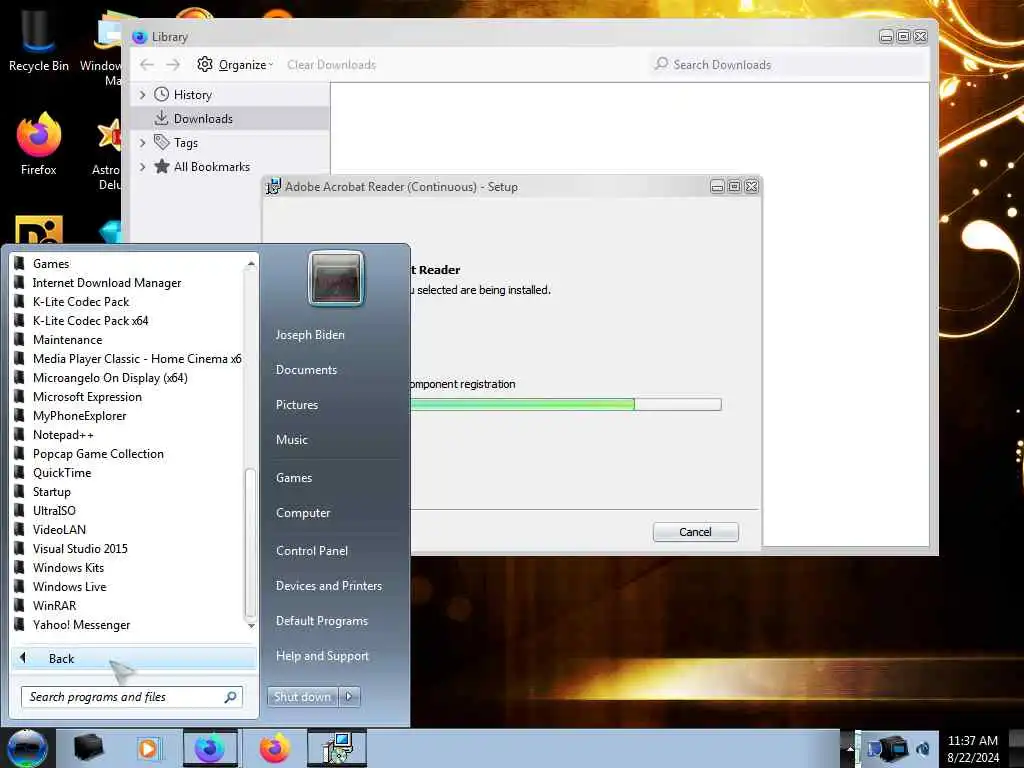
Task: Click the back arrow in Library toolbar
Action: pyautogui.click(x=147, y=65)
